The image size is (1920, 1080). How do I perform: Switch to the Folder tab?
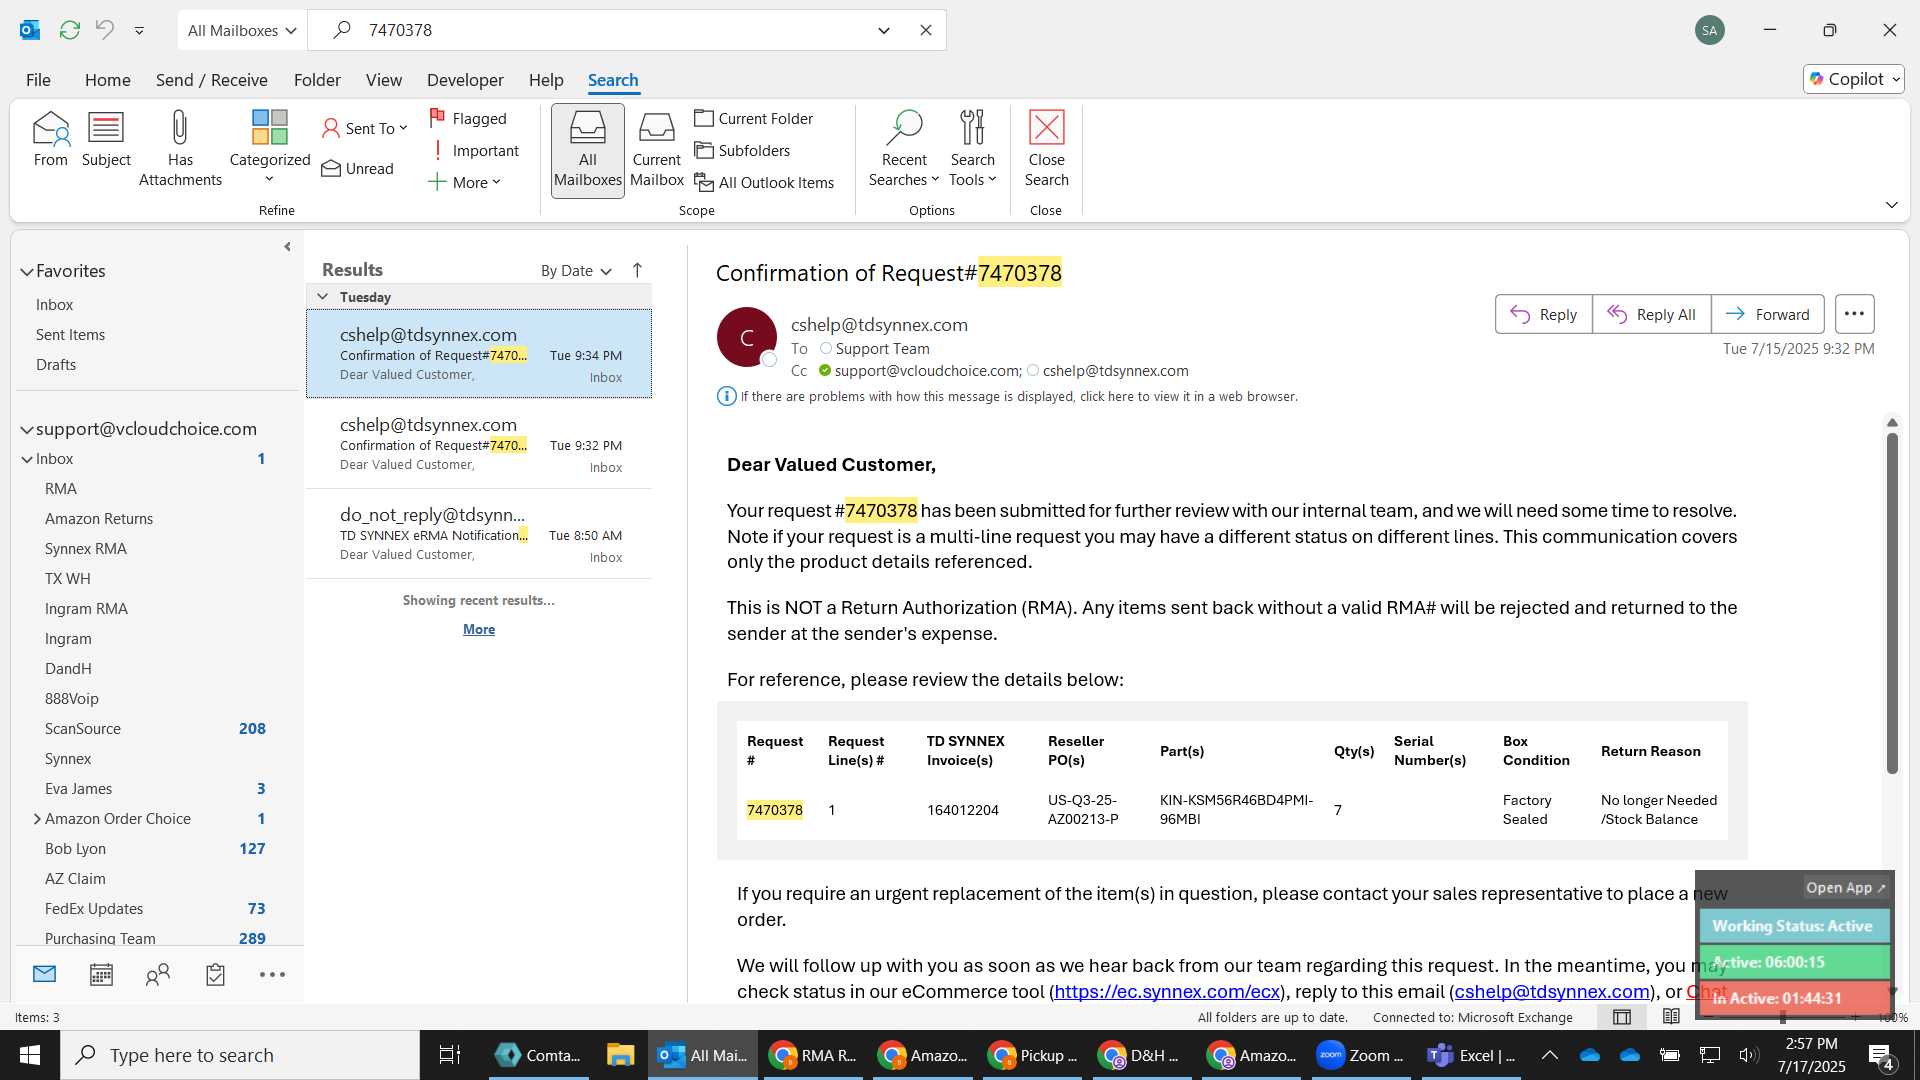point(317,80)
